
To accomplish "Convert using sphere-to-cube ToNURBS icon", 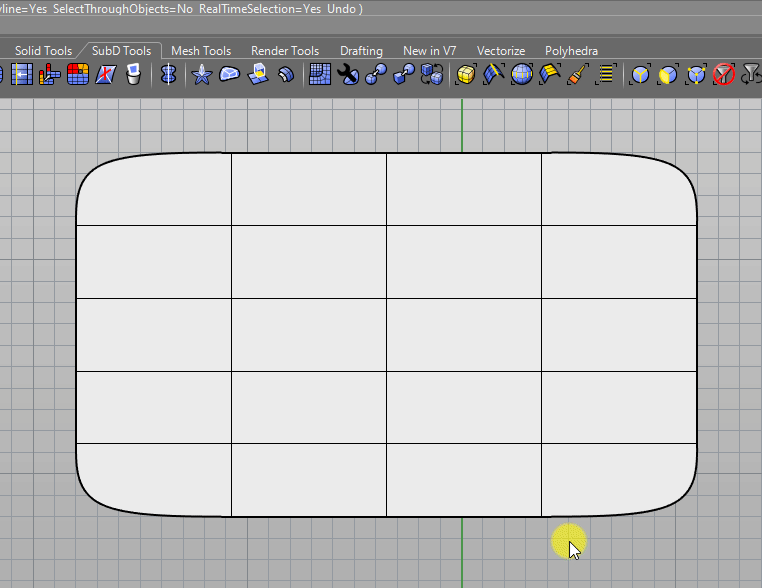I will point(404,74).
